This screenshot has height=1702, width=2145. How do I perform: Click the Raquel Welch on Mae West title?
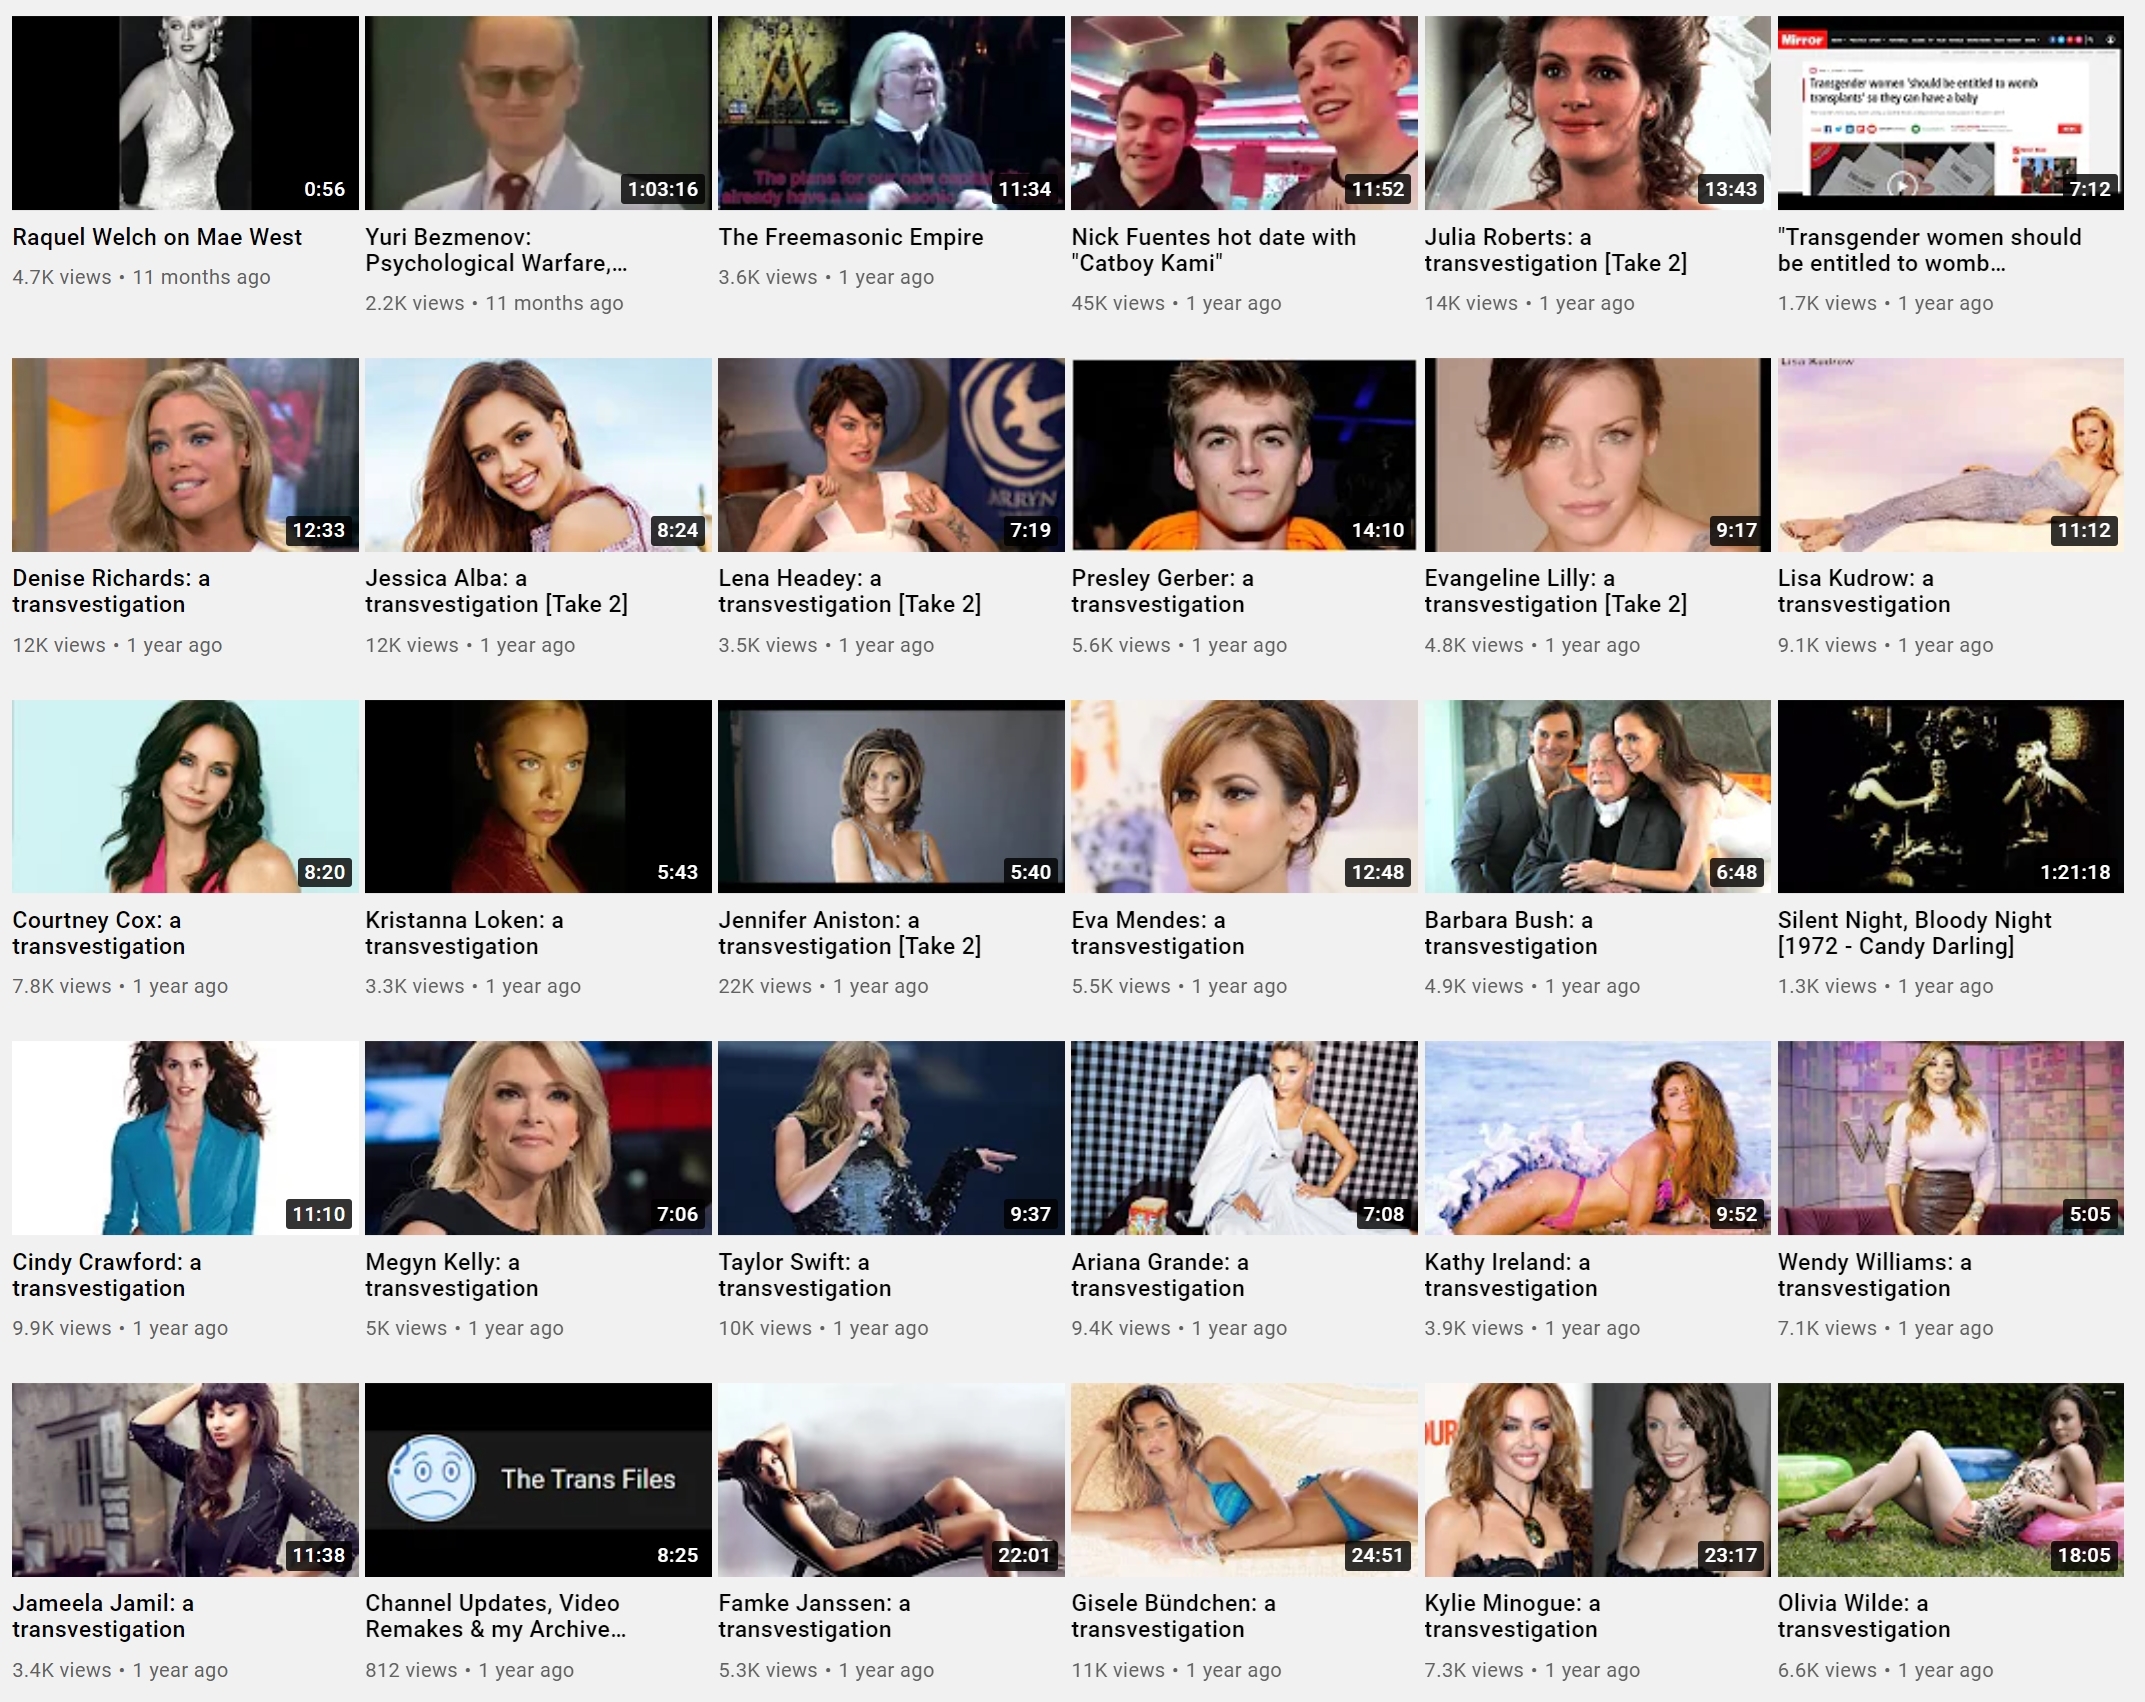157,237
